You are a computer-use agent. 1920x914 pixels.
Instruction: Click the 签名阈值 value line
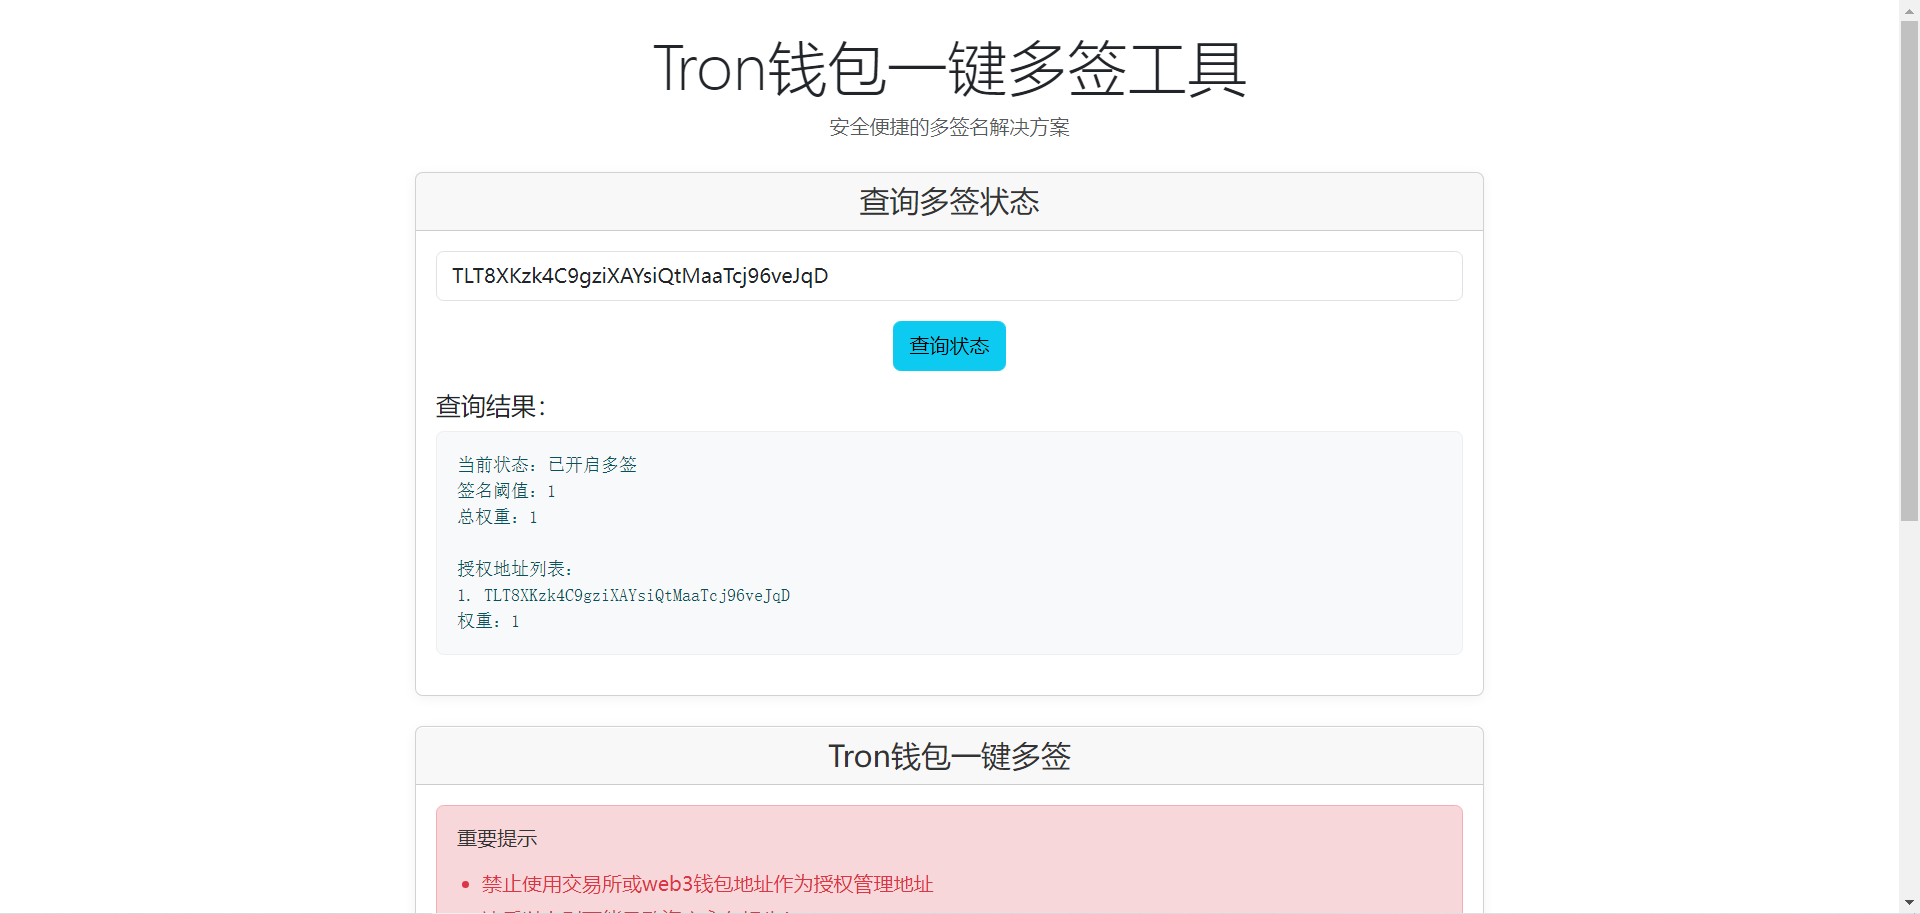click(506, 491)
